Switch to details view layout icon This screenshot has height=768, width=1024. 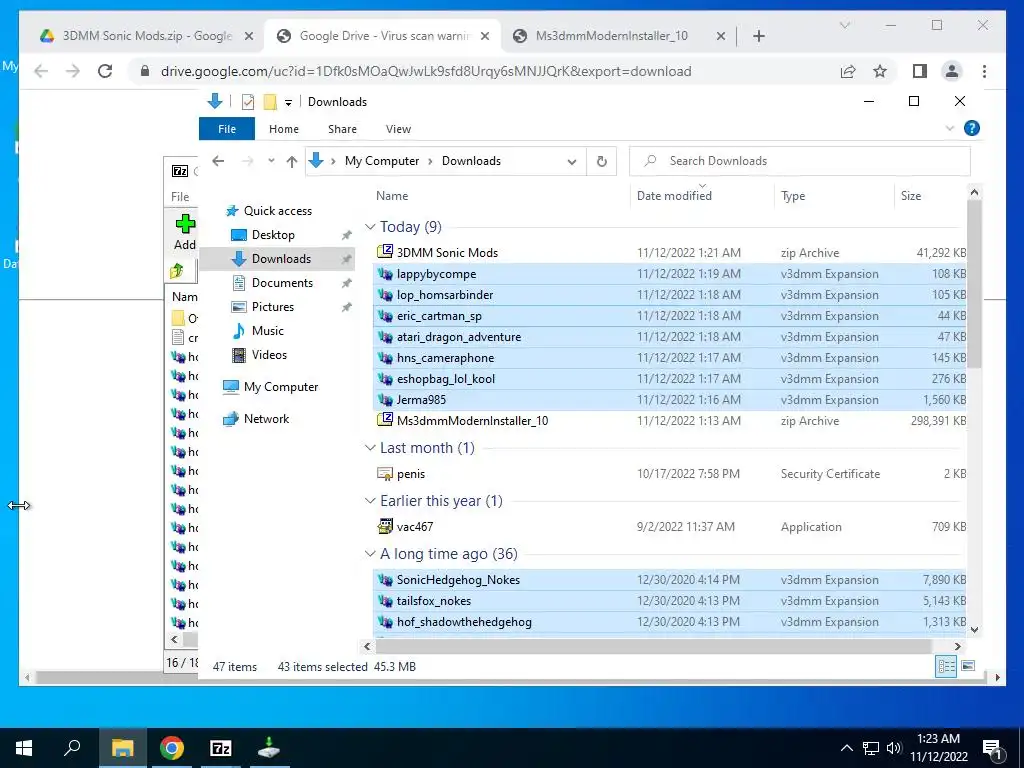(946, 666)
